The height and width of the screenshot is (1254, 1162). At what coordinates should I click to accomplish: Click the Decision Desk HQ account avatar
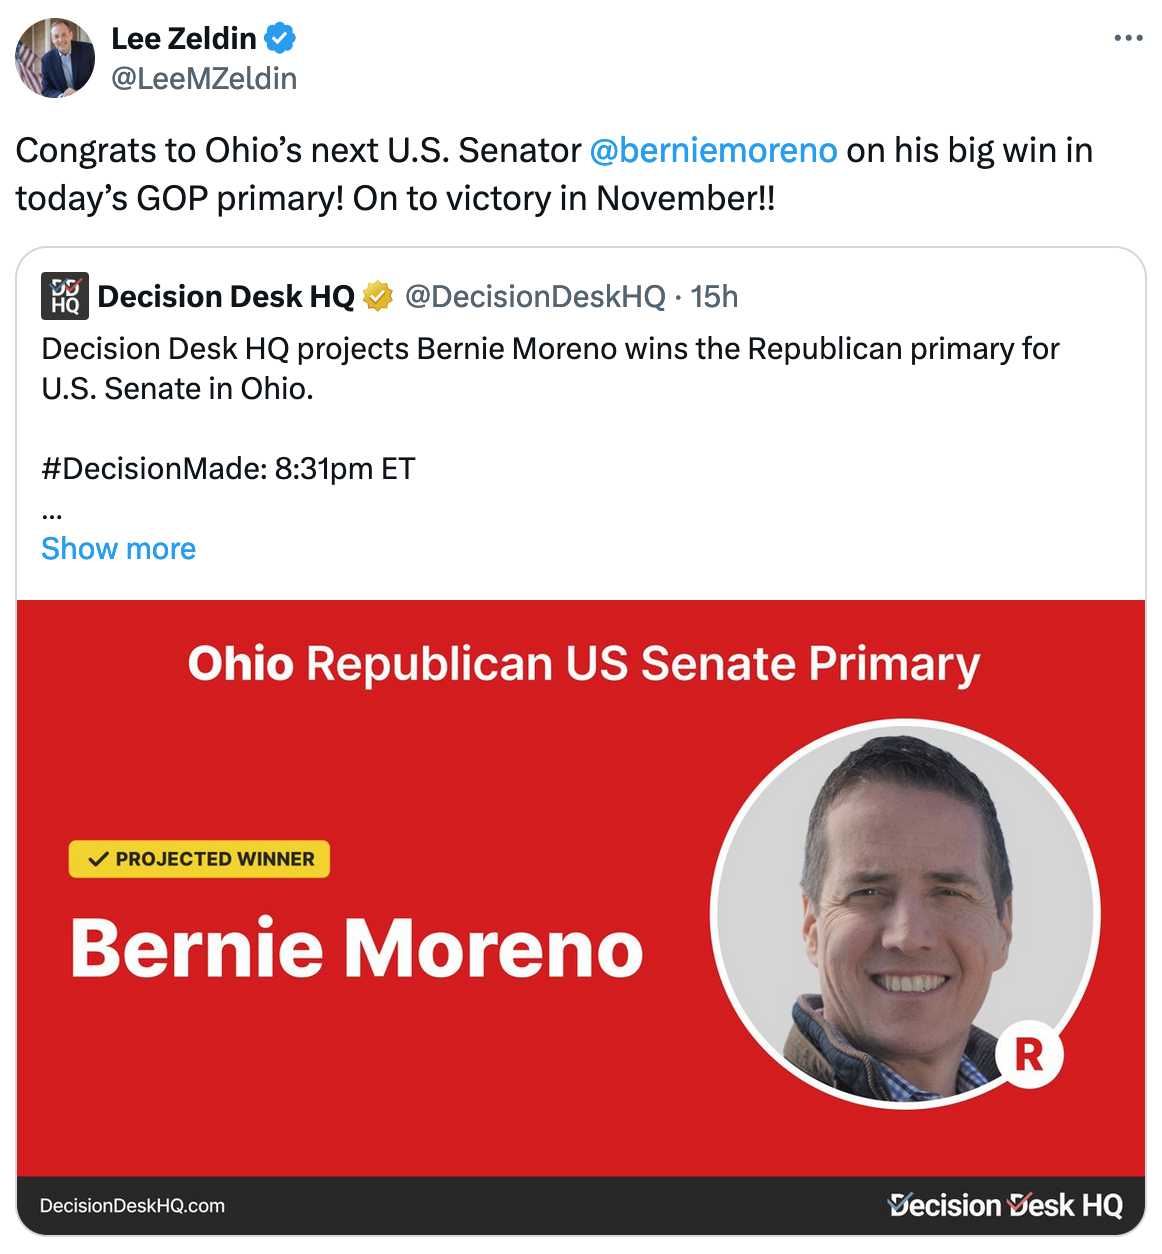tap(65, 296)
